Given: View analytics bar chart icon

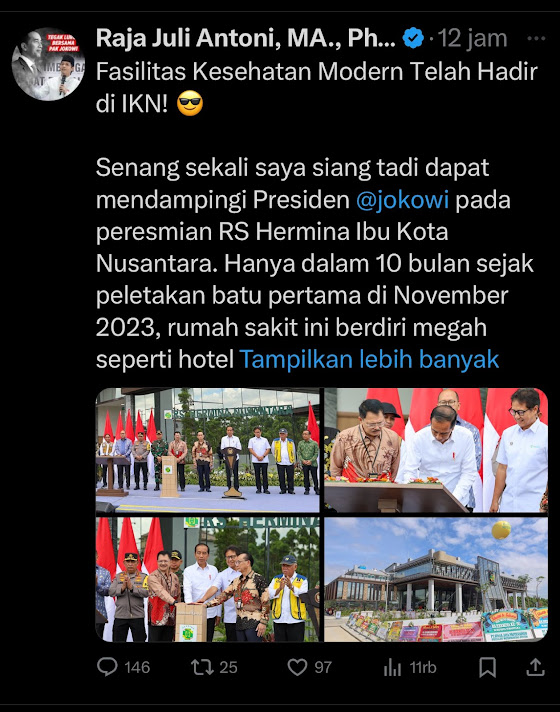Looking at the screenshot, I should [x=392, y=668].
